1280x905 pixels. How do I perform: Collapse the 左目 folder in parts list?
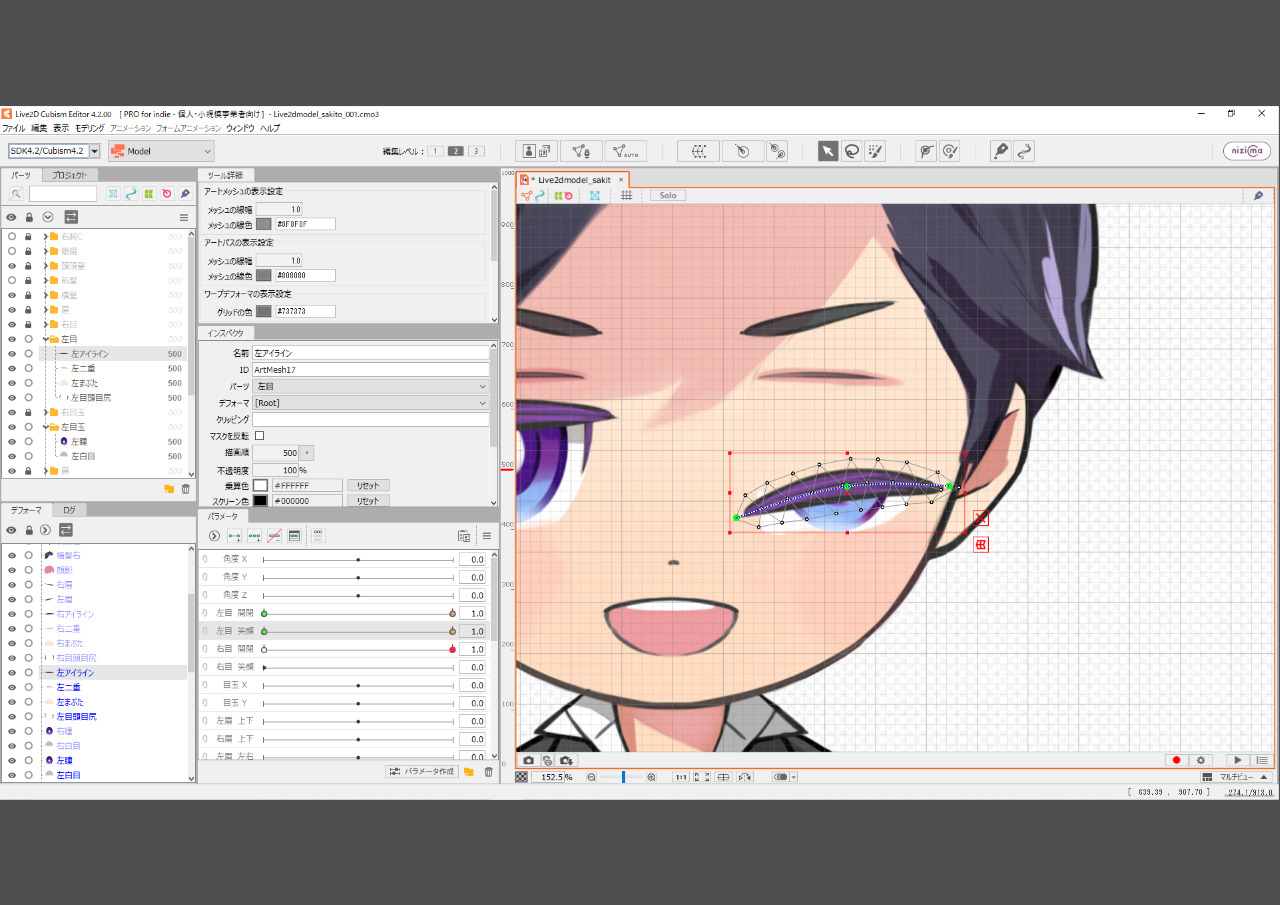[46, 339]
